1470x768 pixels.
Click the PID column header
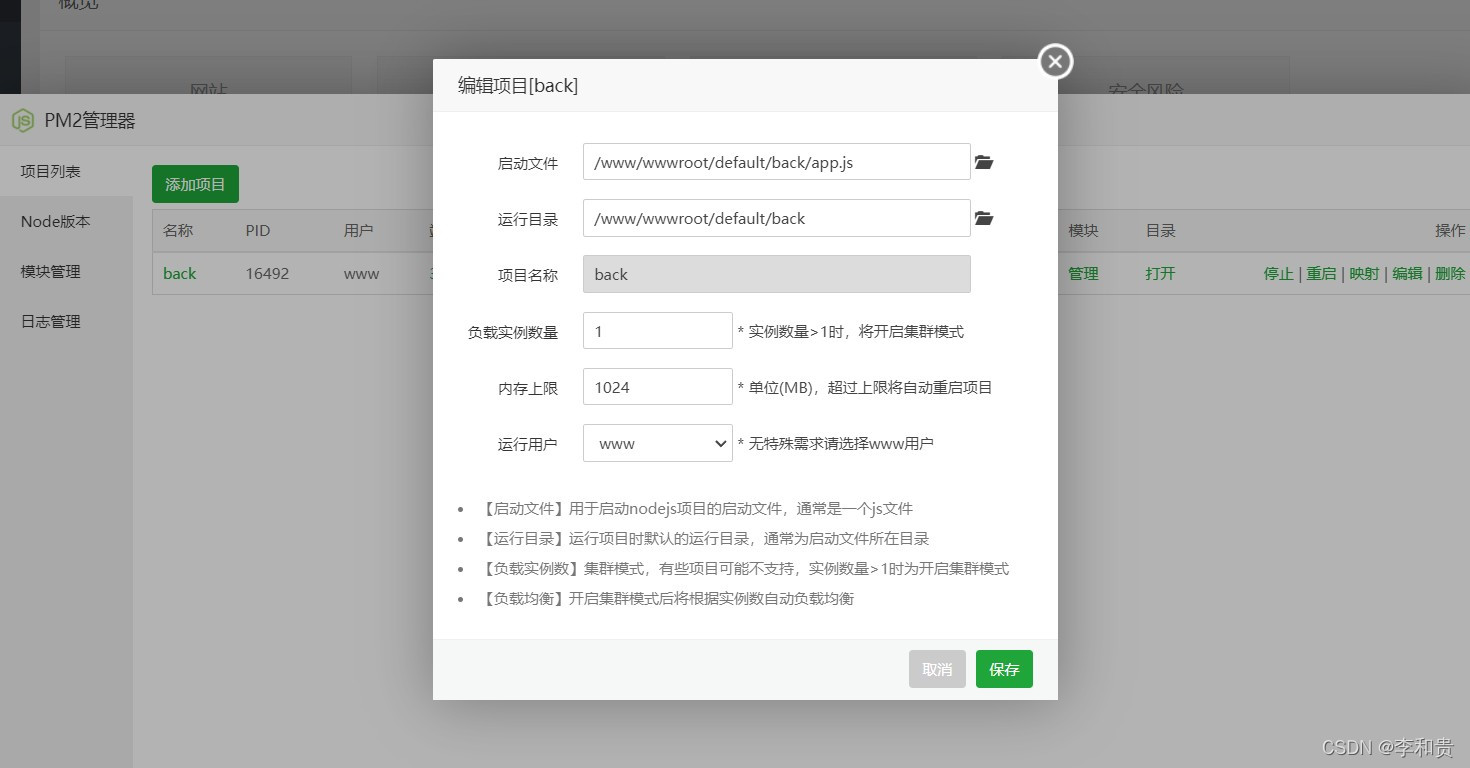pos(258,230)
